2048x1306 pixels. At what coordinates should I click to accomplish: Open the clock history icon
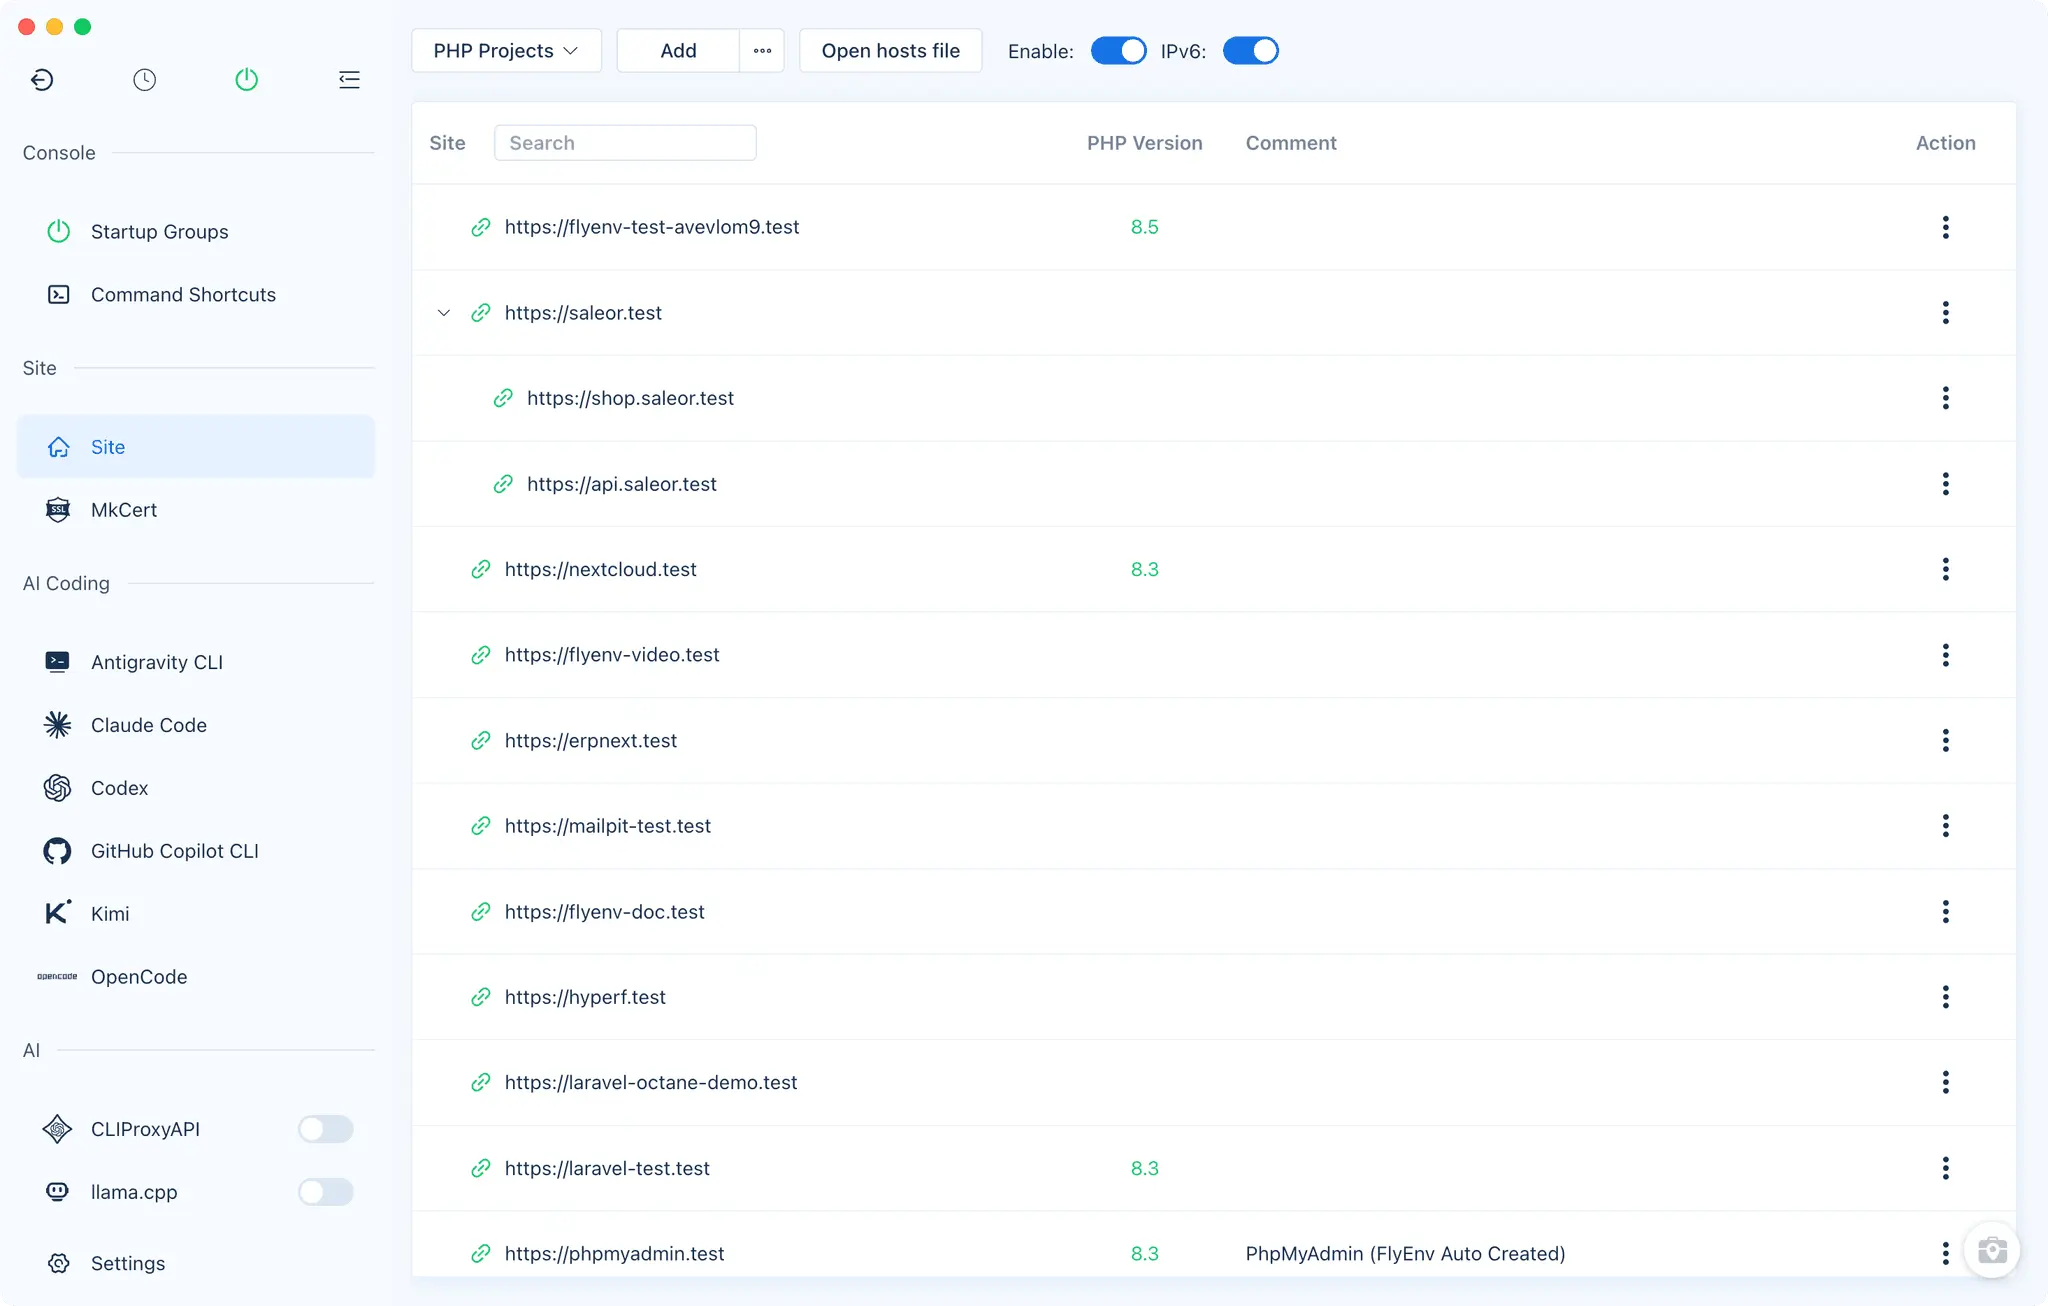(x=144, y=80)
